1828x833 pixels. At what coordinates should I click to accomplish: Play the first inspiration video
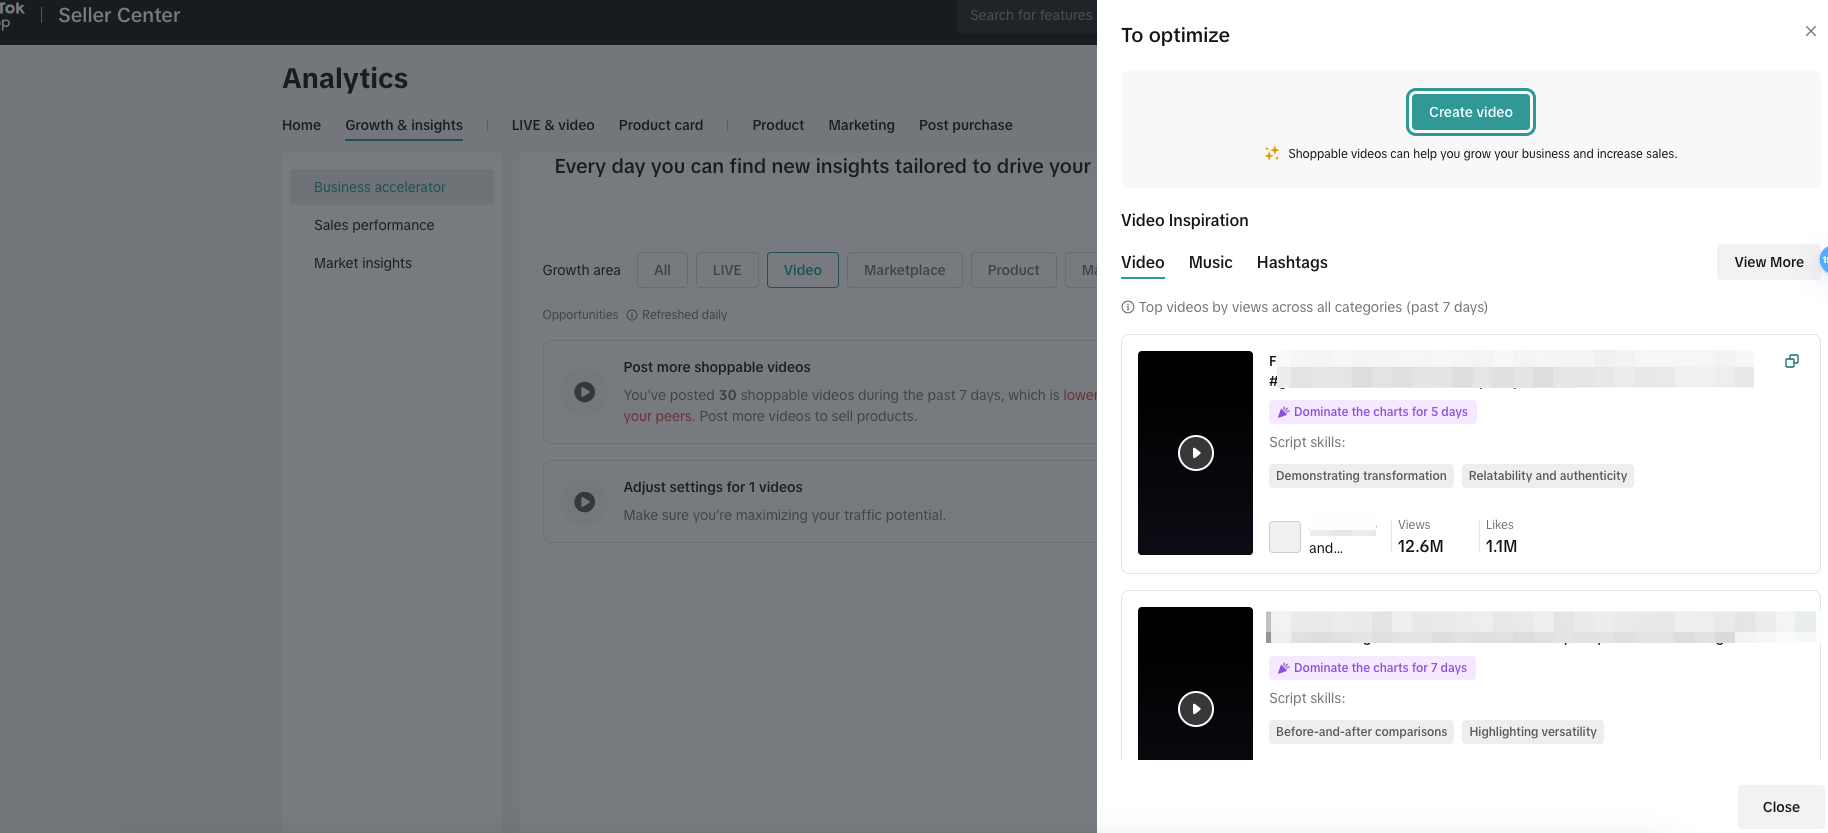pos(1195,453)
